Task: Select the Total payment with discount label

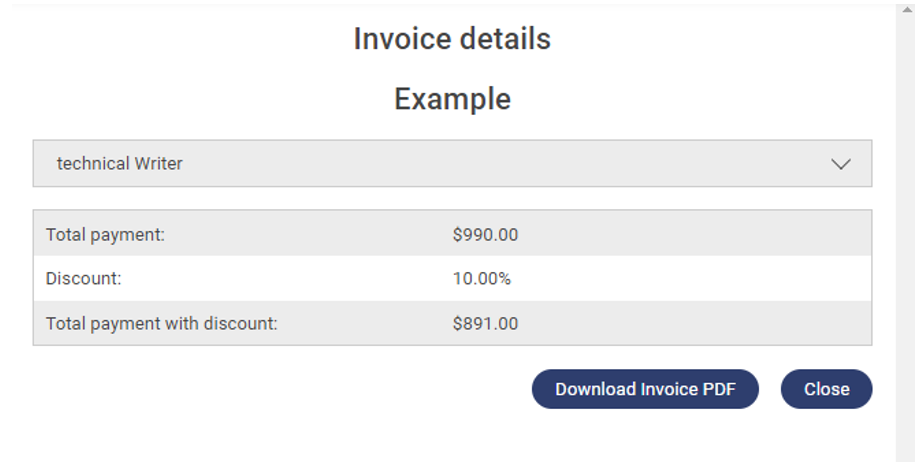Action: (161, 324)
